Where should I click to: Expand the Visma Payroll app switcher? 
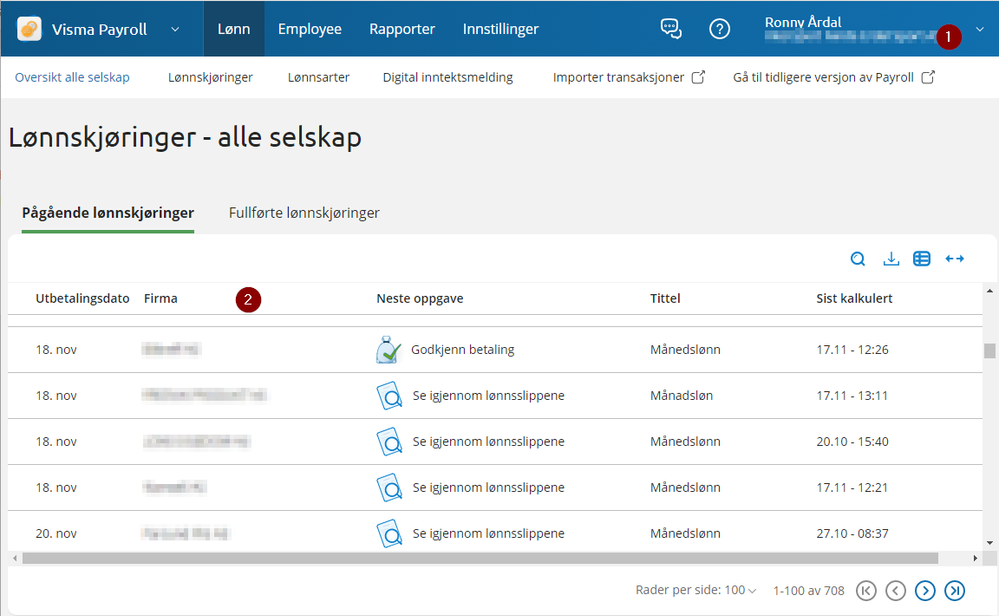[x=175, y=29]
